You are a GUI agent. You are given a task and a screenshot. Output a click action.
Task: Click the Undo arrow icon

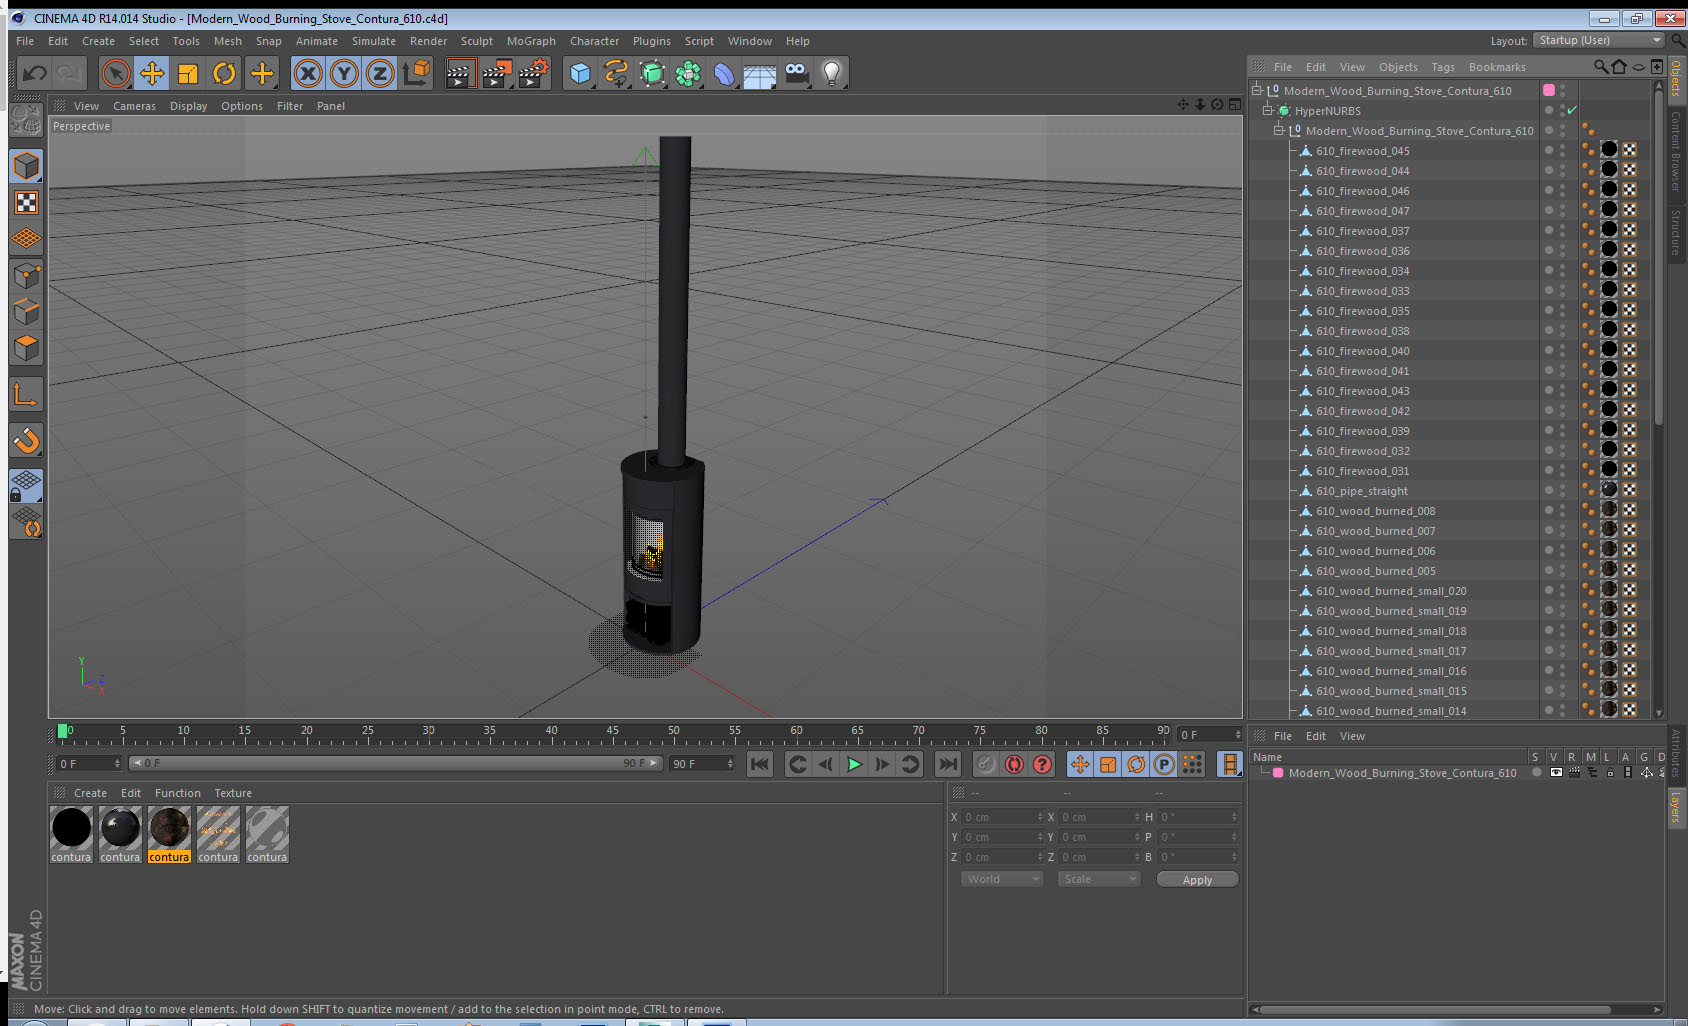point(34,73)
